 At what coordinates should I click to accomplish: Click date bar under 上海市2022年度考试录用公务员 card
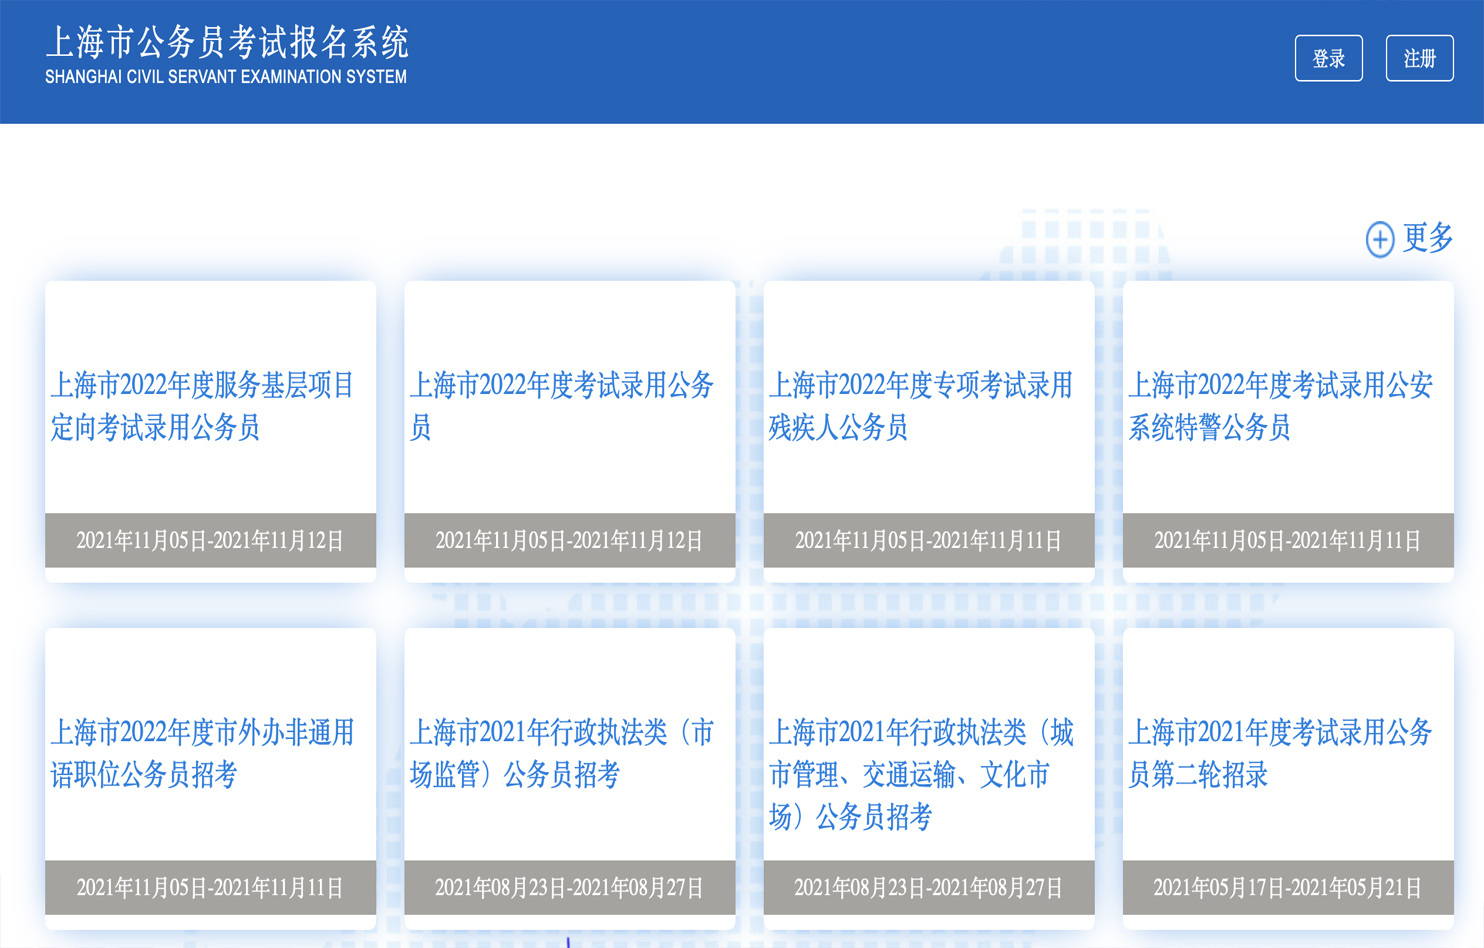tap(569, 540)
